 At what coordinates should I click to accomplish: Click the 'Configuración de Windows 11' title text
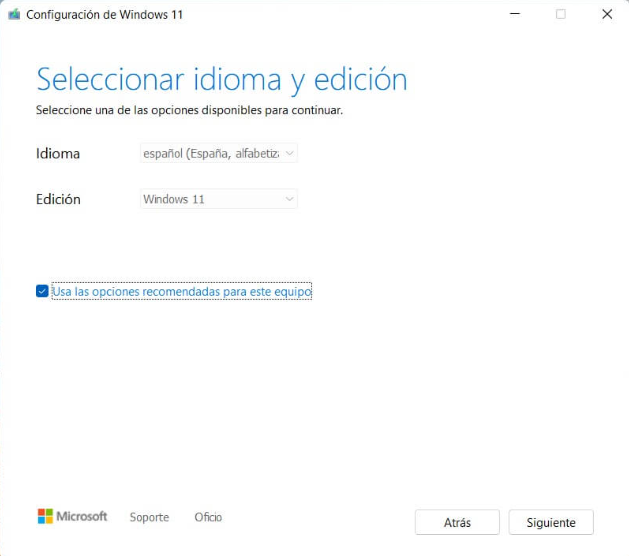104,15
